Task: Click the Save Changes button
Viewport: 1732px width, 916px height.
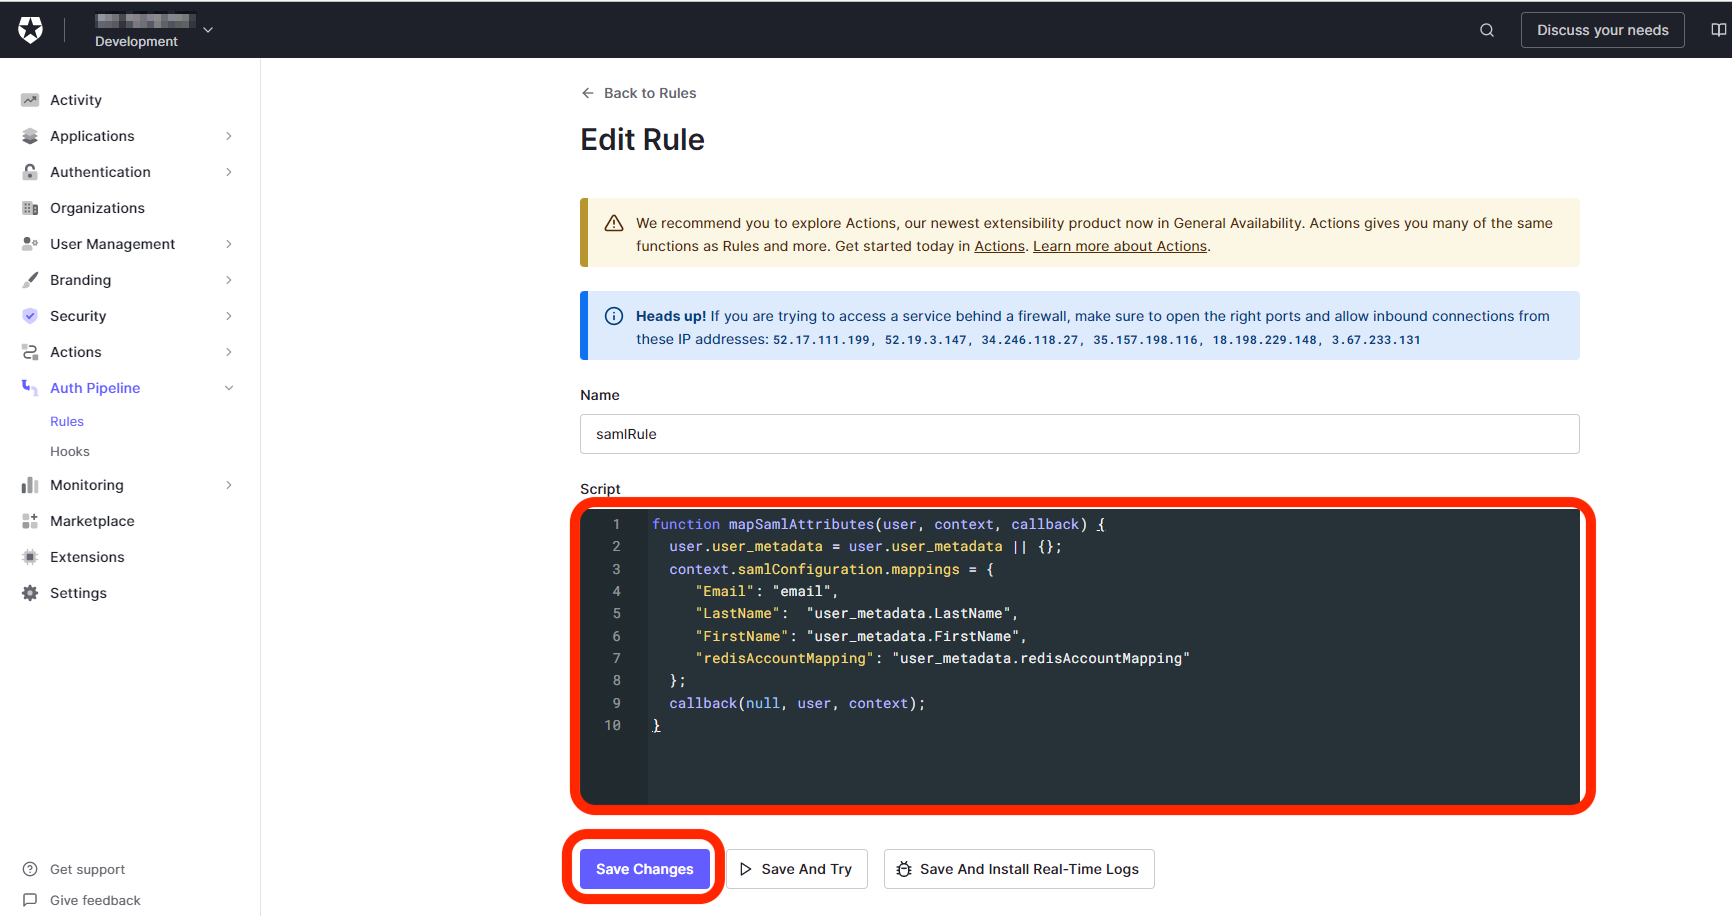Action: 644,869
